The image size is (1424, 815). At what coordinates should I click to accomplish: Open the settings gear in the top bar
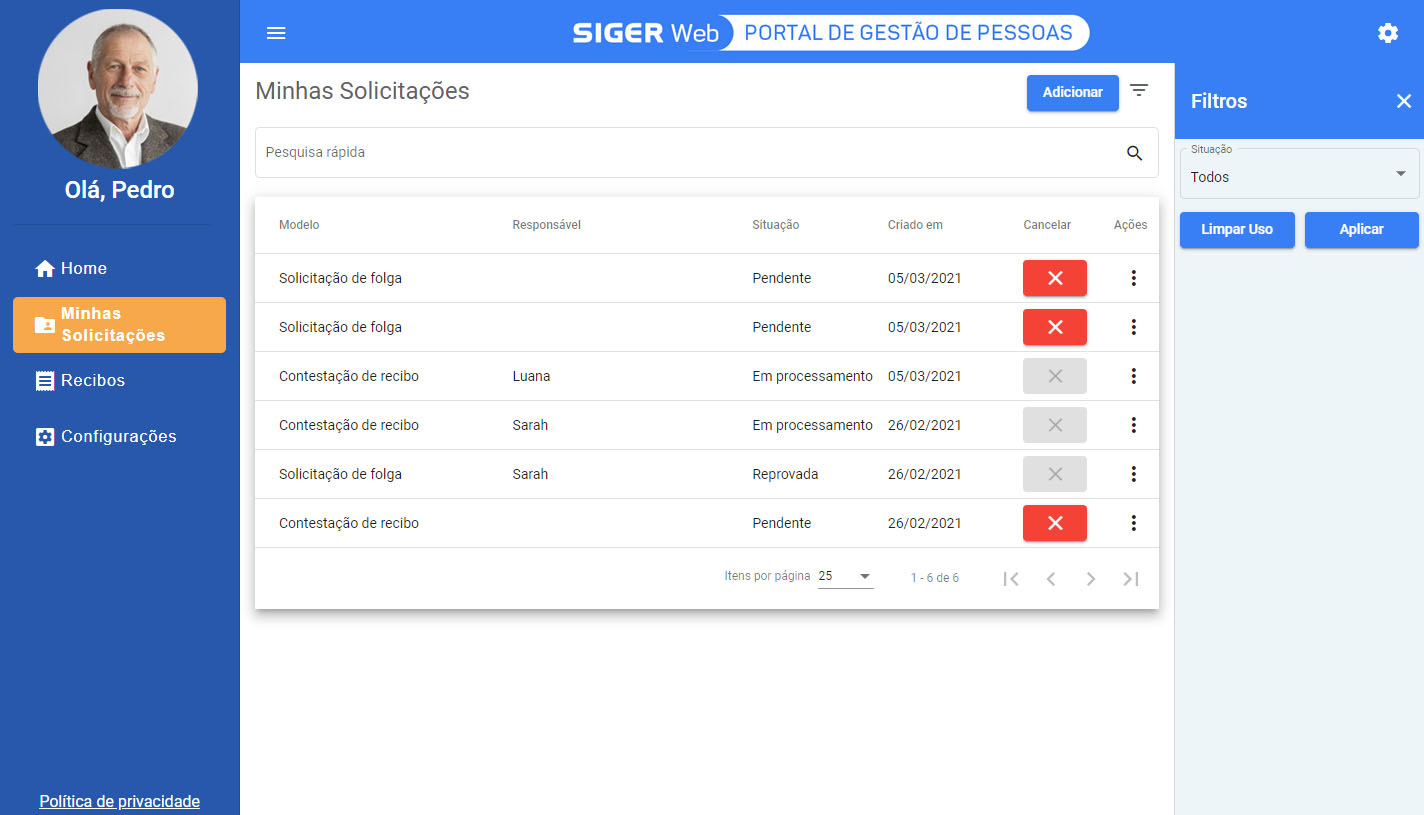[1388, 33]
